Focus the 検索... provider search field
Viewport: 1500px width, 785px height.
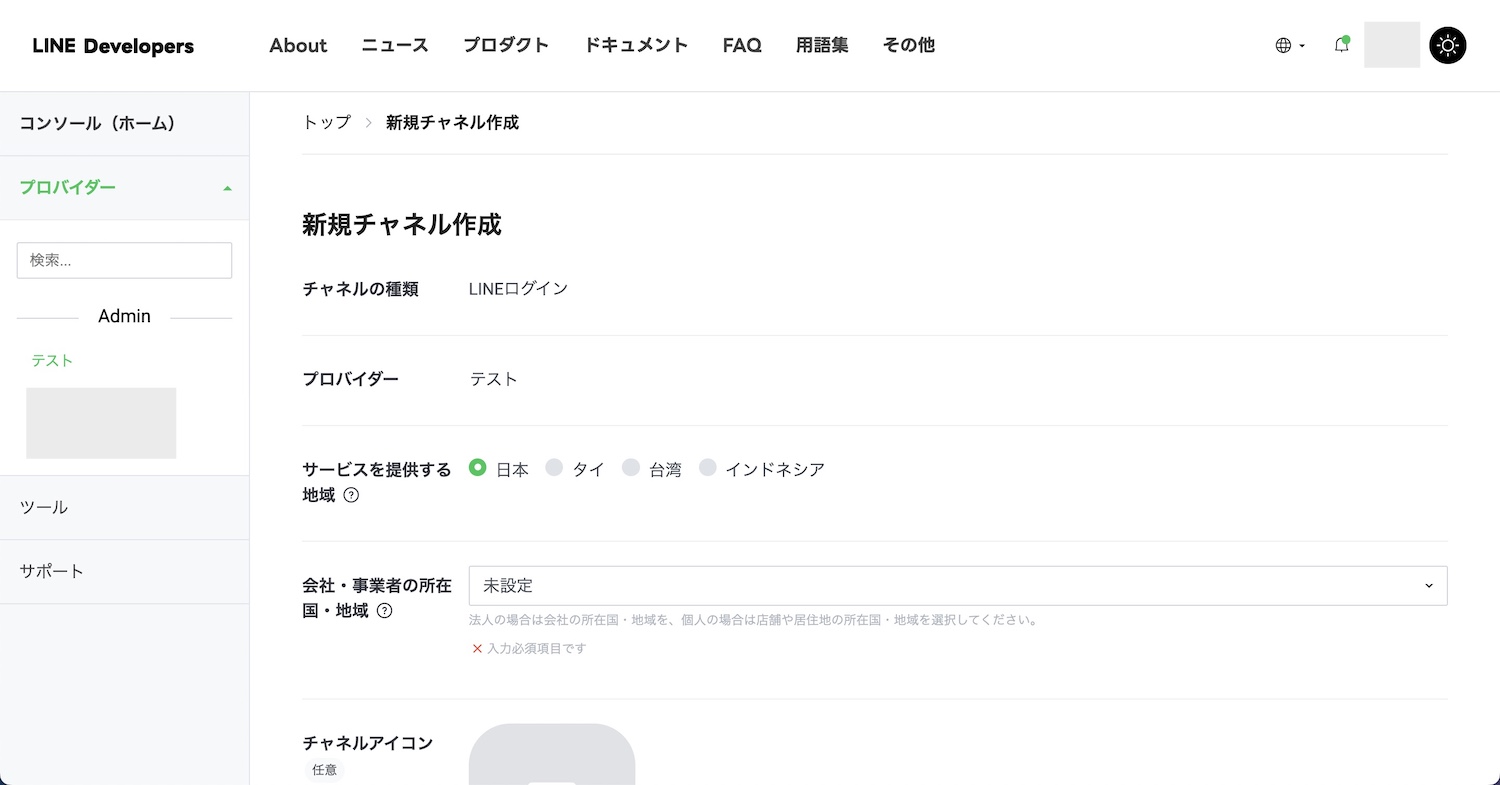[124, 260]
